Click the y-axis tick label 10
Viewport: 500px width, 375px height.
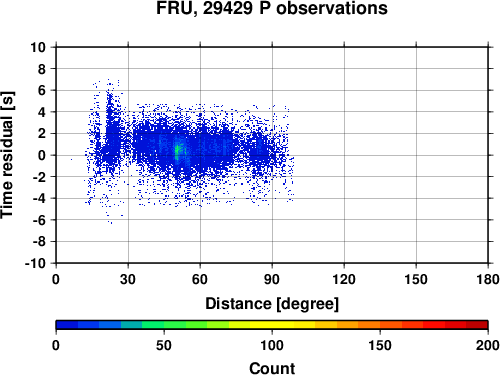pos(38,47)
